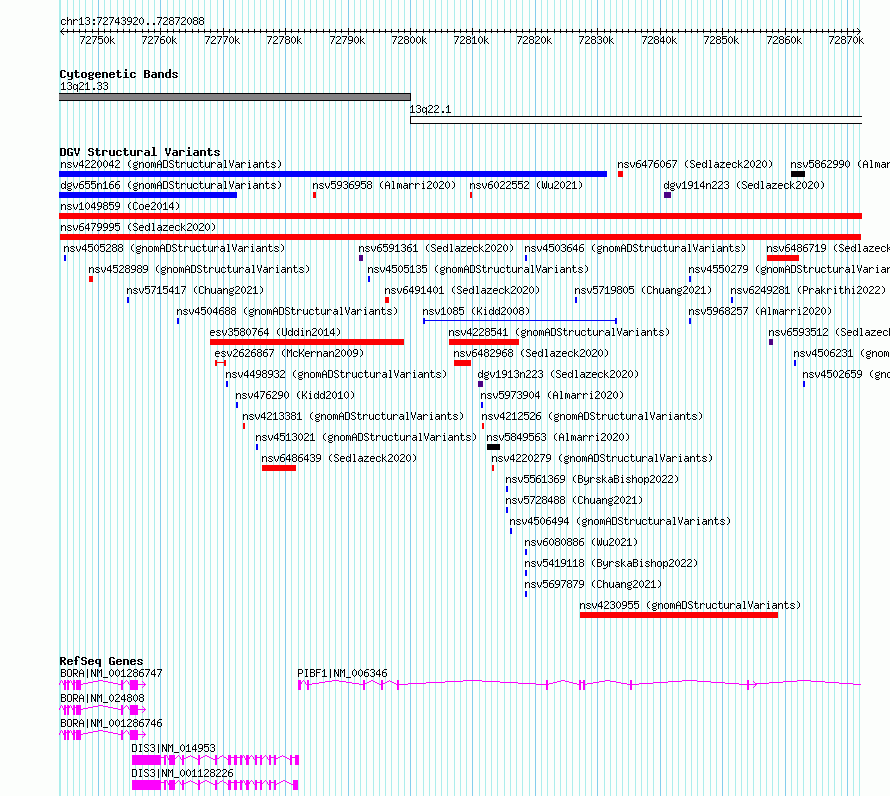Click the 72800k ruler tick label
Image resolution: width=890 pixels, height=796 pixels.
click(409, 40)
